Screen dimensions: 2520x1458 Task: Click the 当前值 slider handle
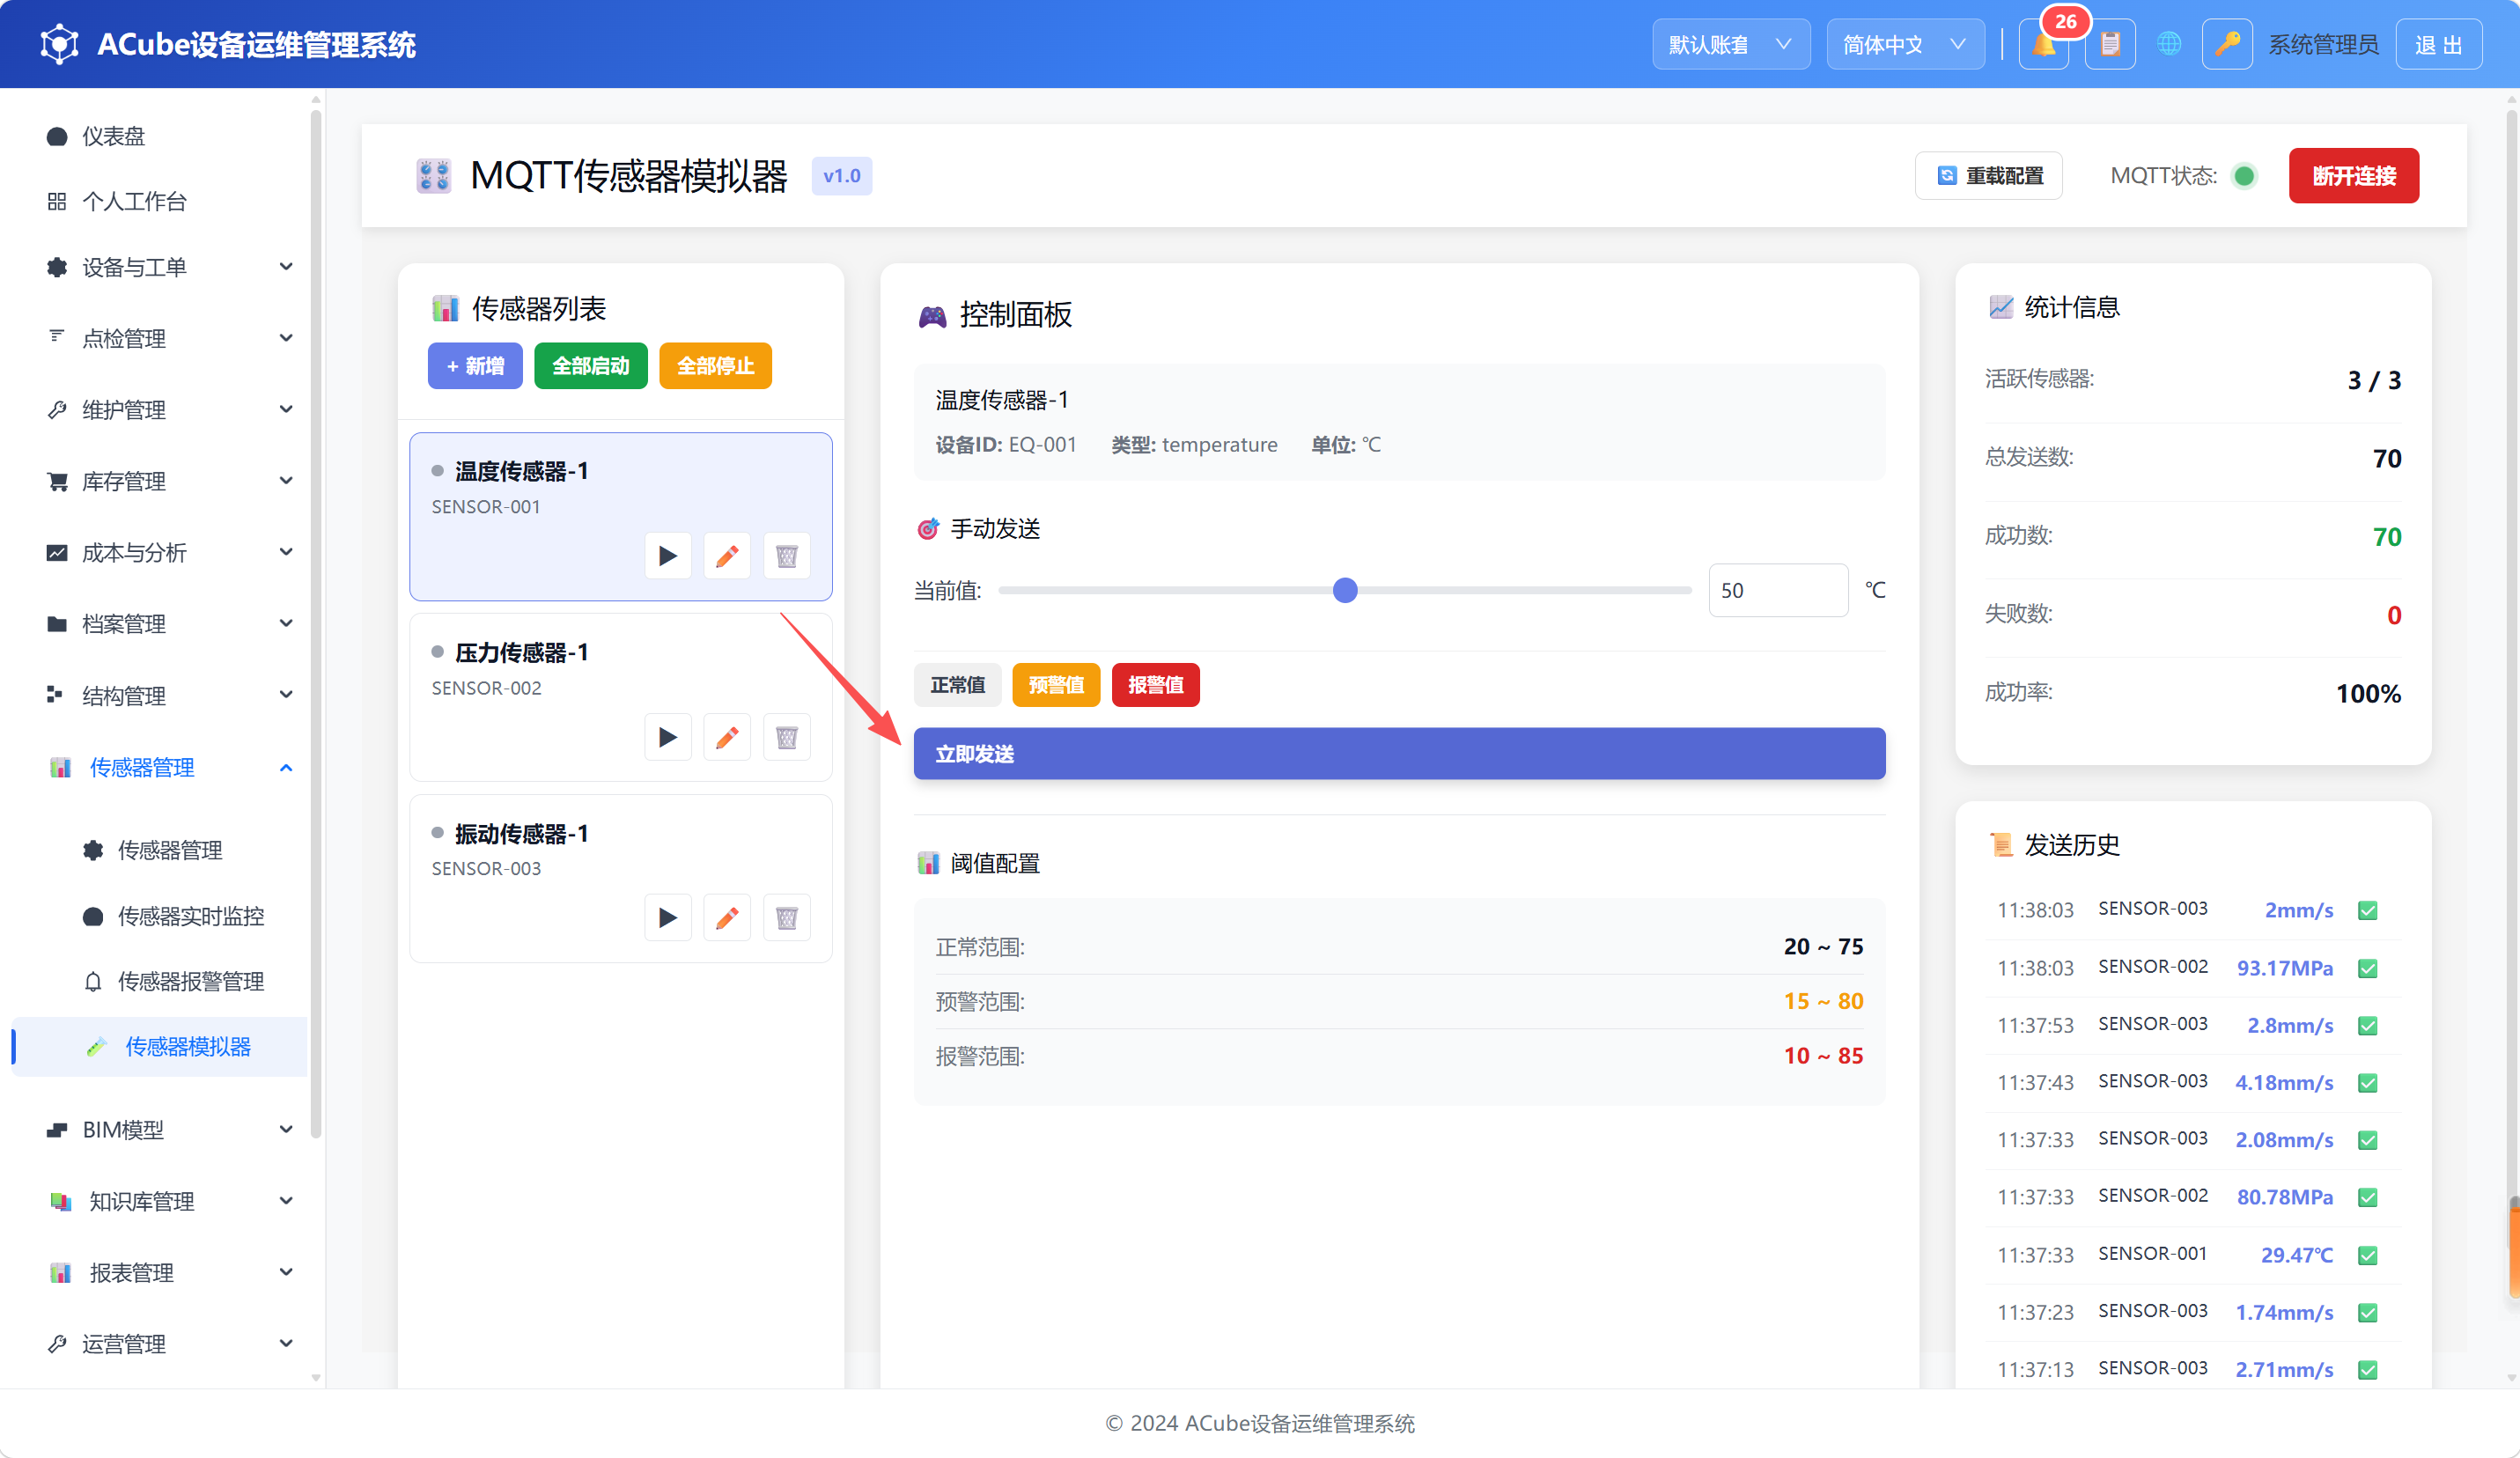1345,590
